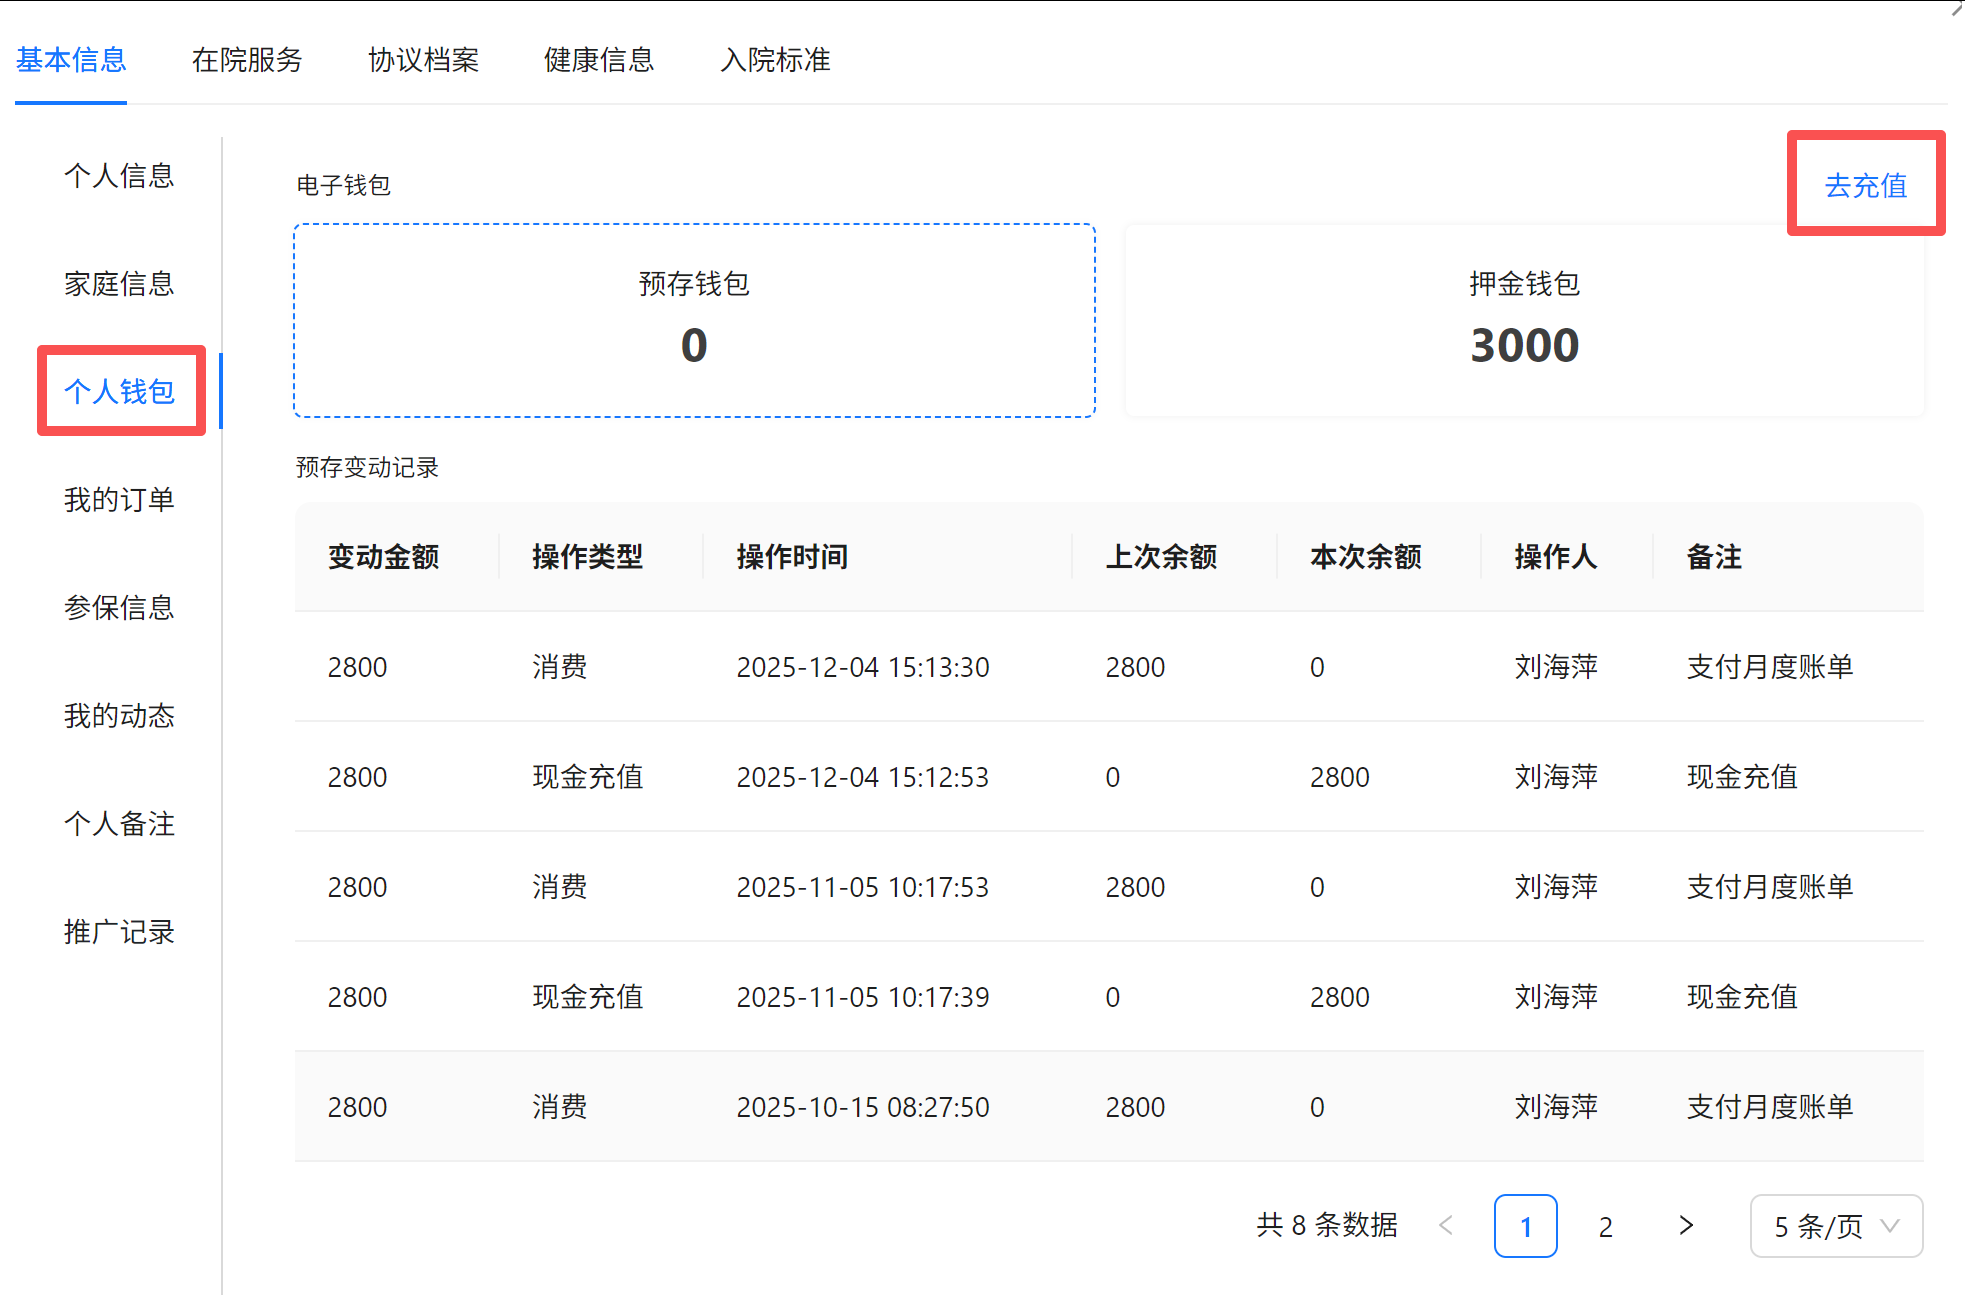Open 推广记录 sidebar item

119,932
